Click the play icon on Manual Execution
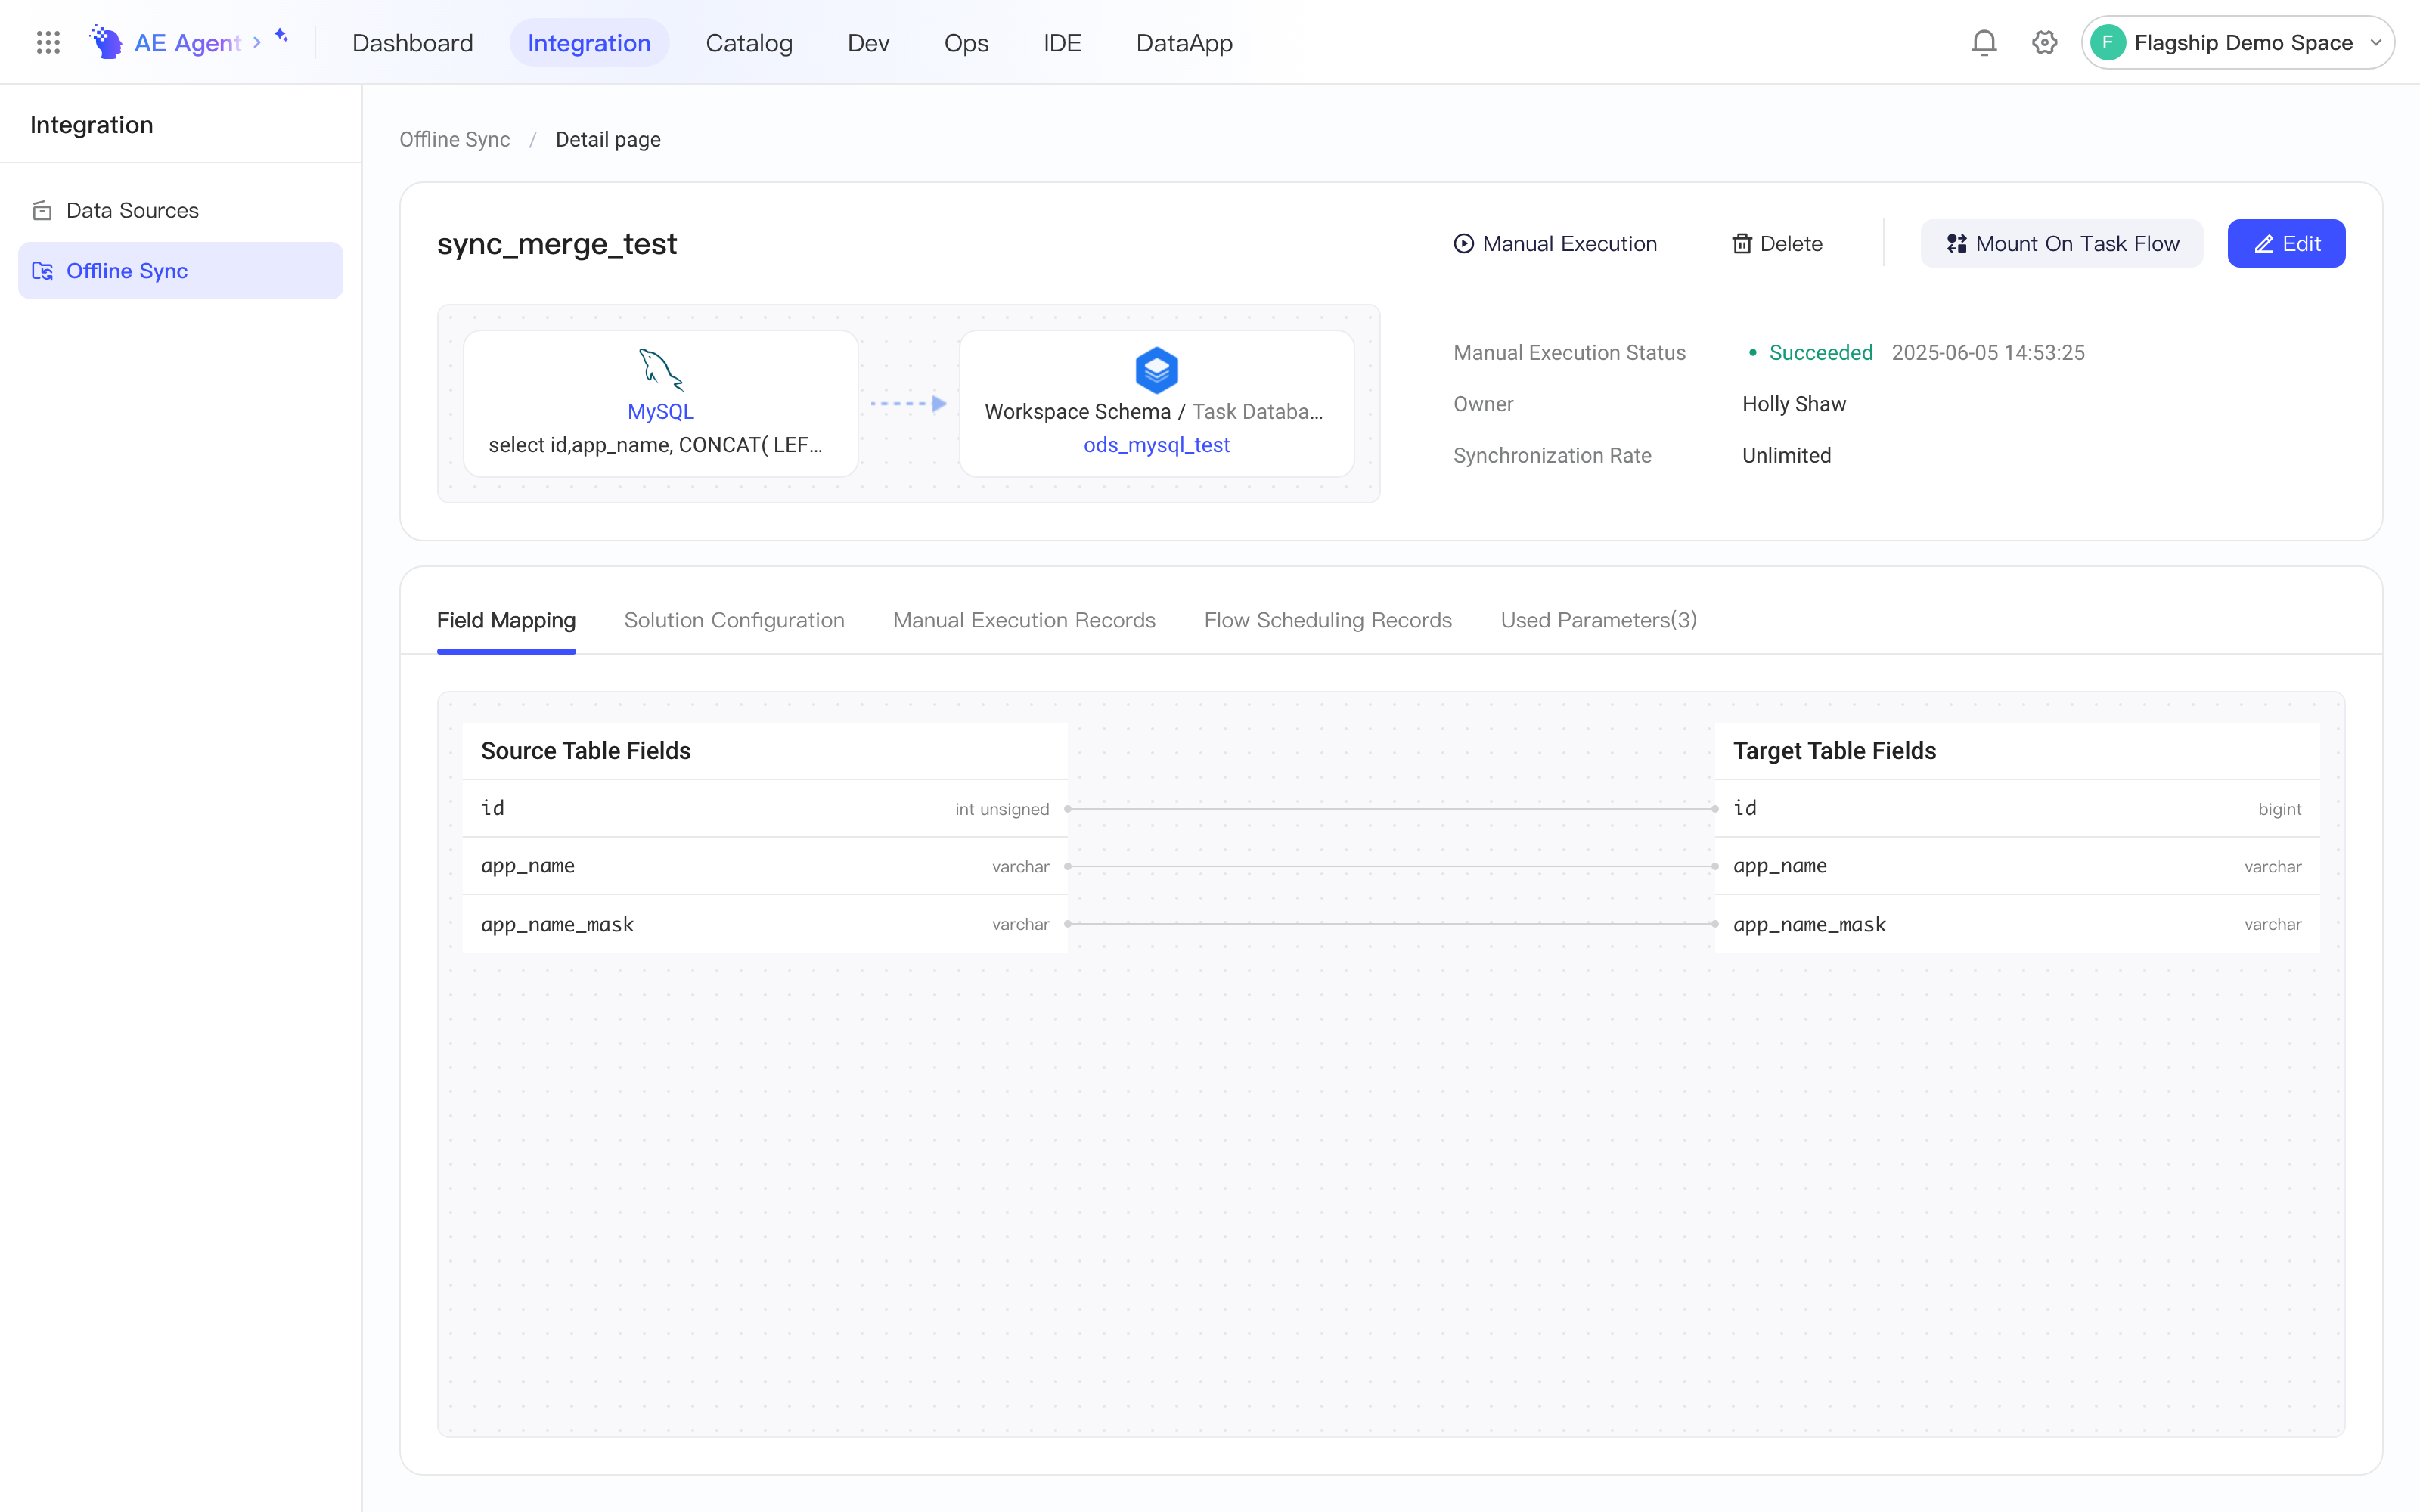2420x1512 pixels. pos(1464,244)
